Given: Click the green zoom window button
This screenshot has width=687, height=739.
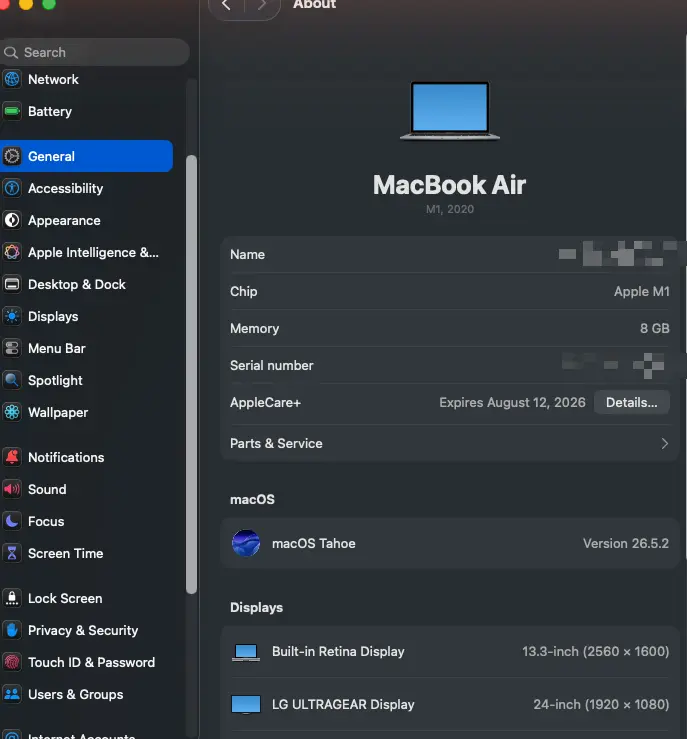Looking at the screenshot, I should [x=49, y=4].
